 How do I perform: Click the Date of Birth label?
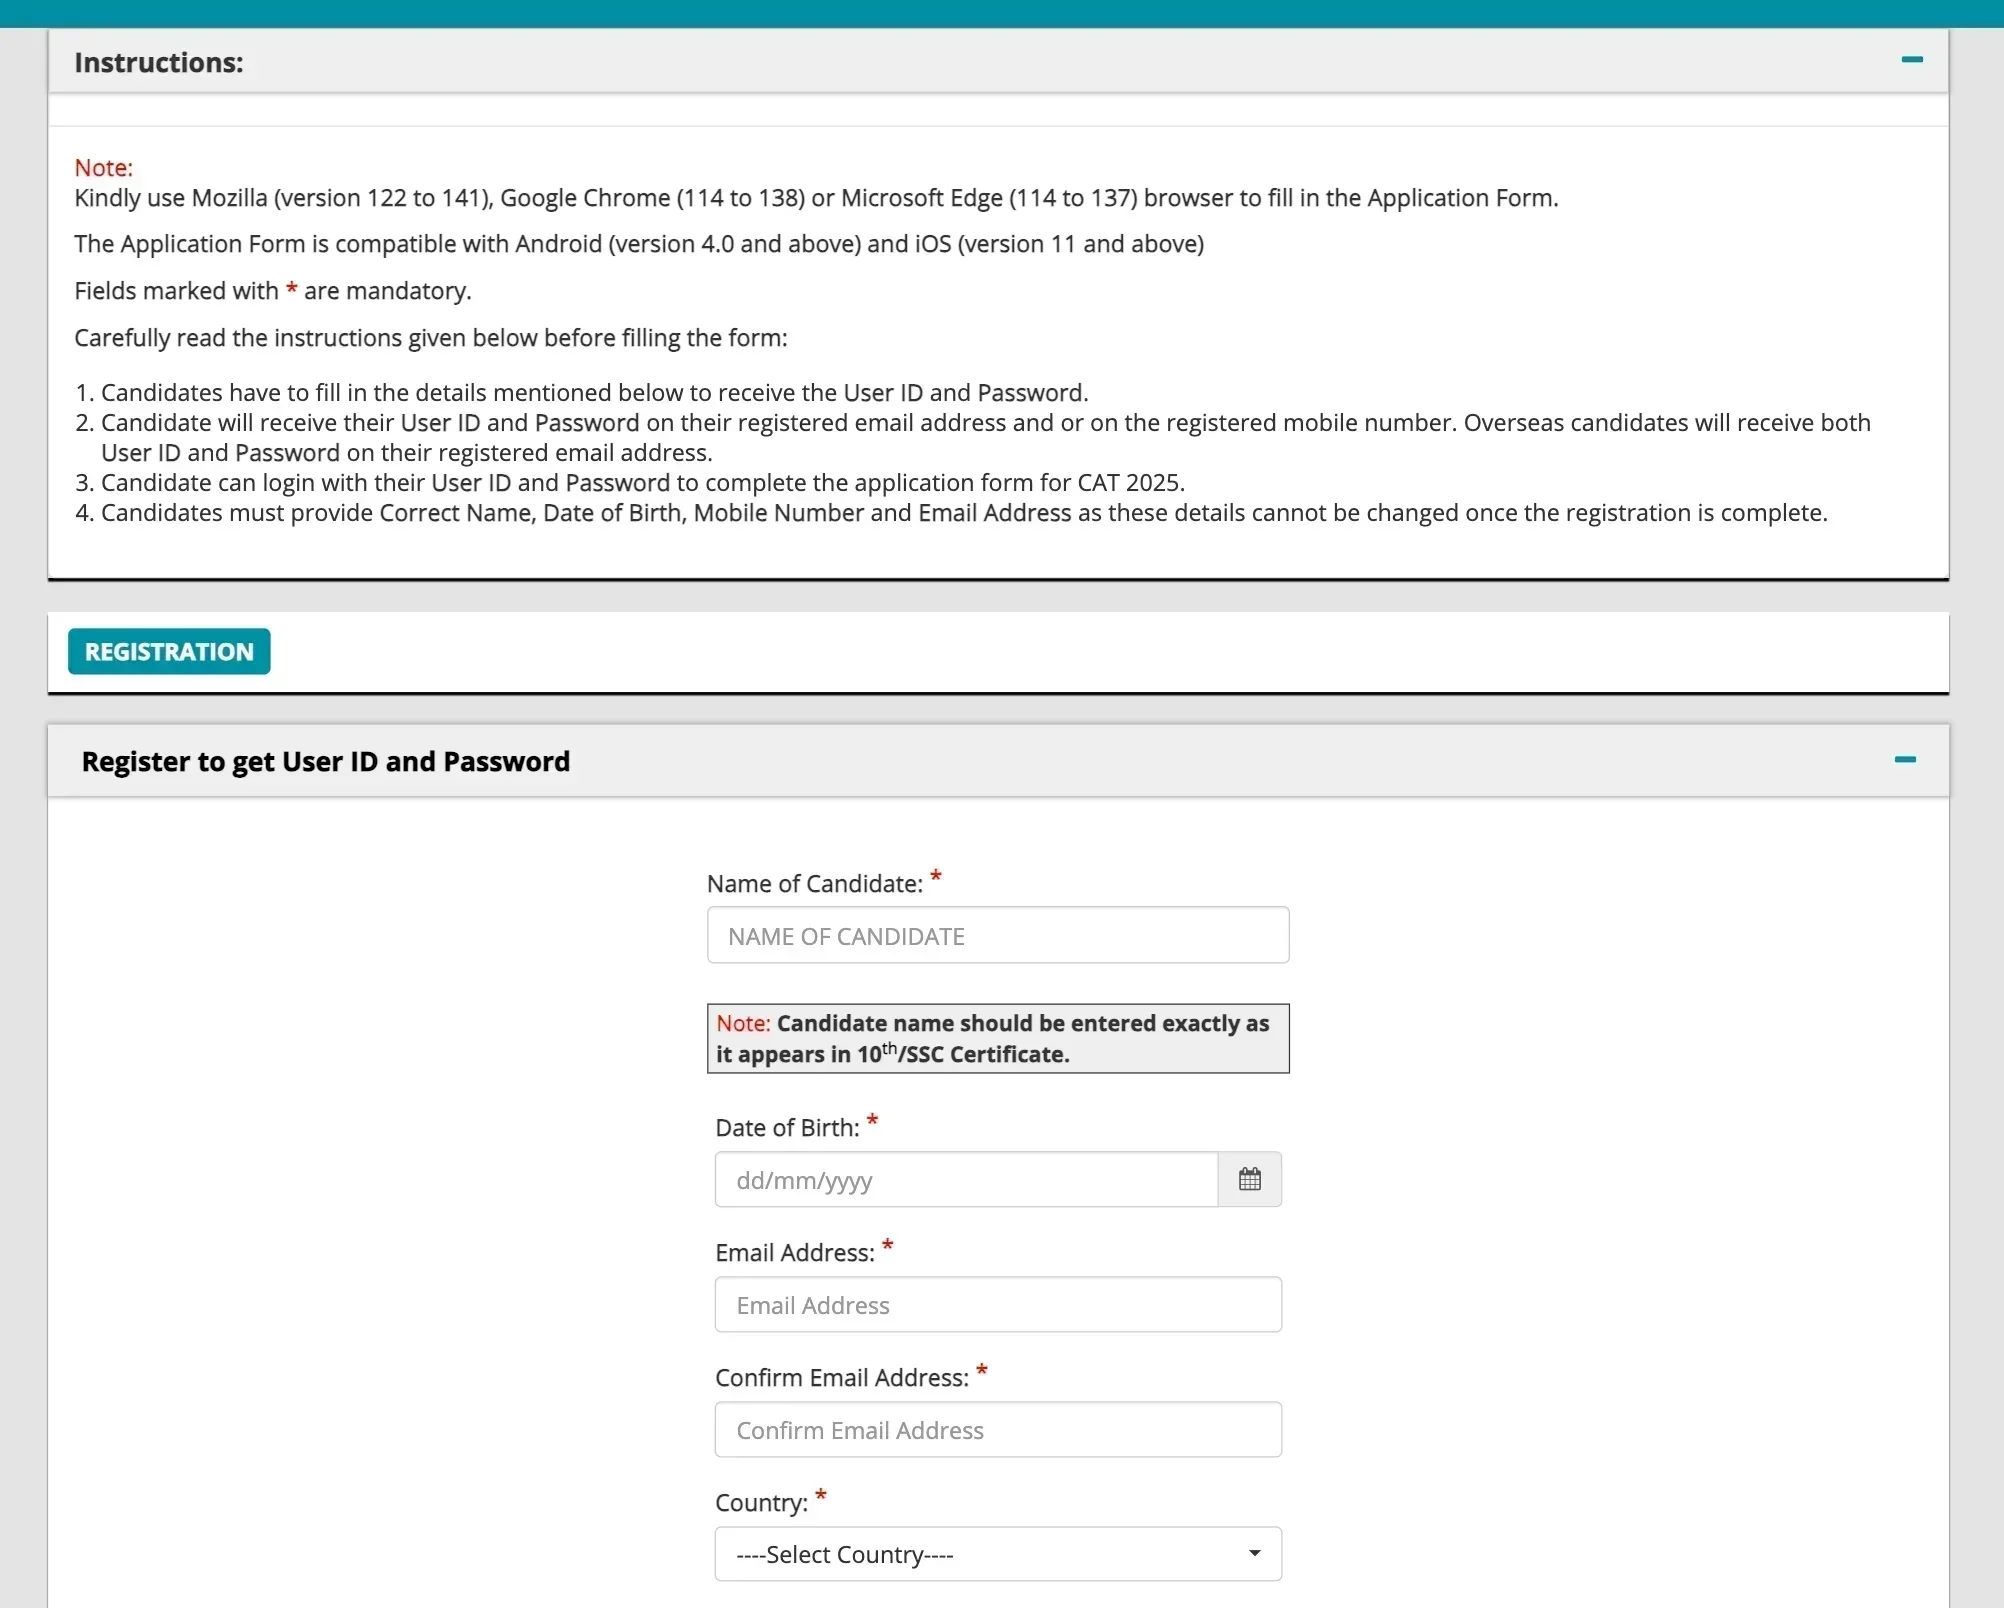[x=787, y=1128]
